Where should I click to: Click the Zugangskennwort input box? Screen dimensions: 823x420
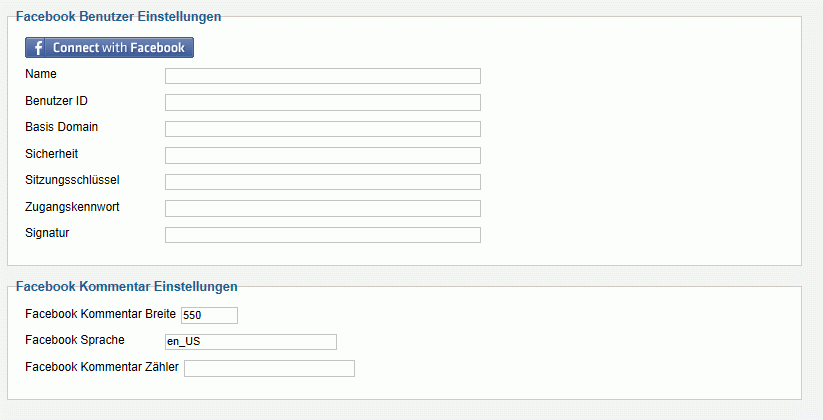[322, 208]
